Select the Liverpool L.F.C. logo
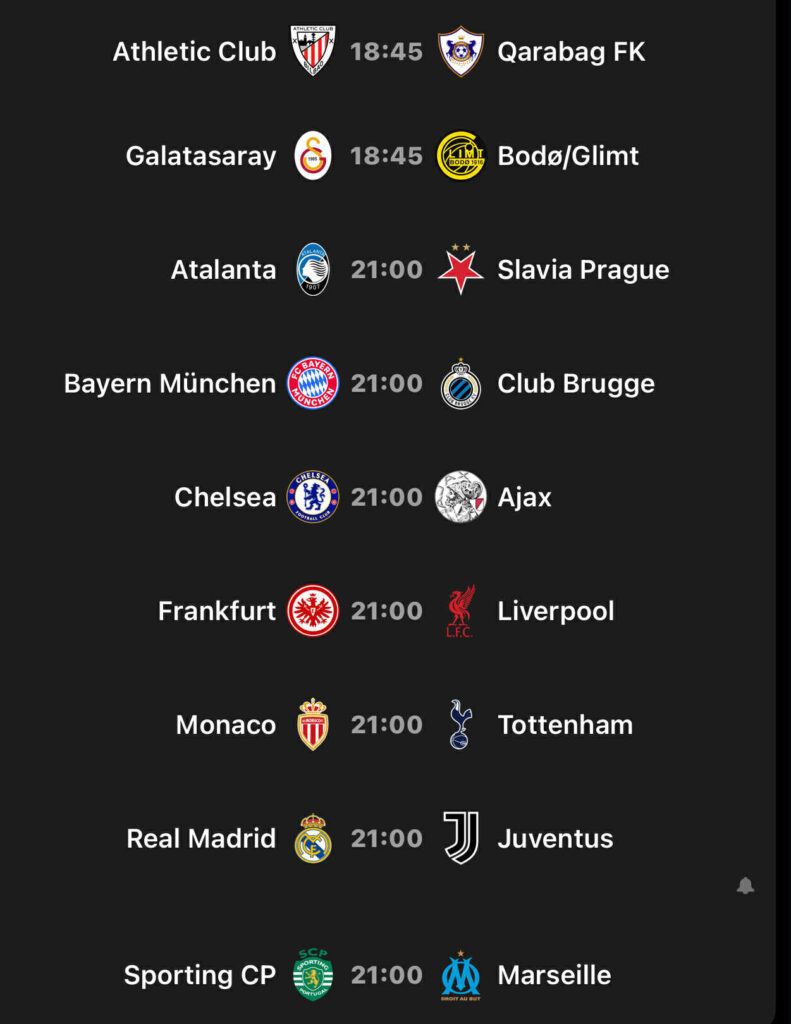The width and height of the screenshot is (791, 1024). point(461,611)
